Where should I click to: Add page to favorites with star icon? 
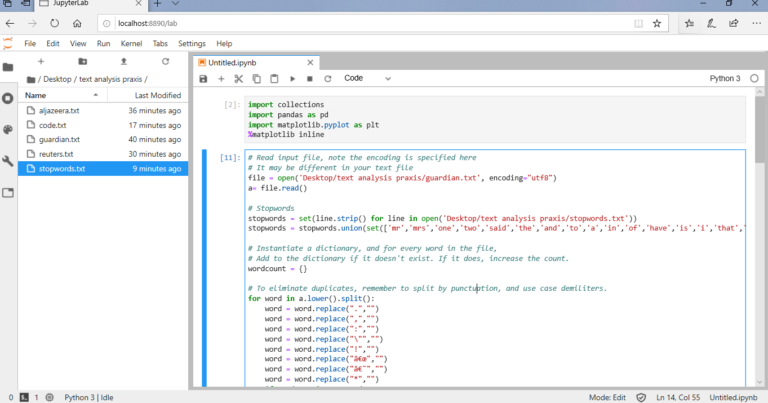[657, 24]
